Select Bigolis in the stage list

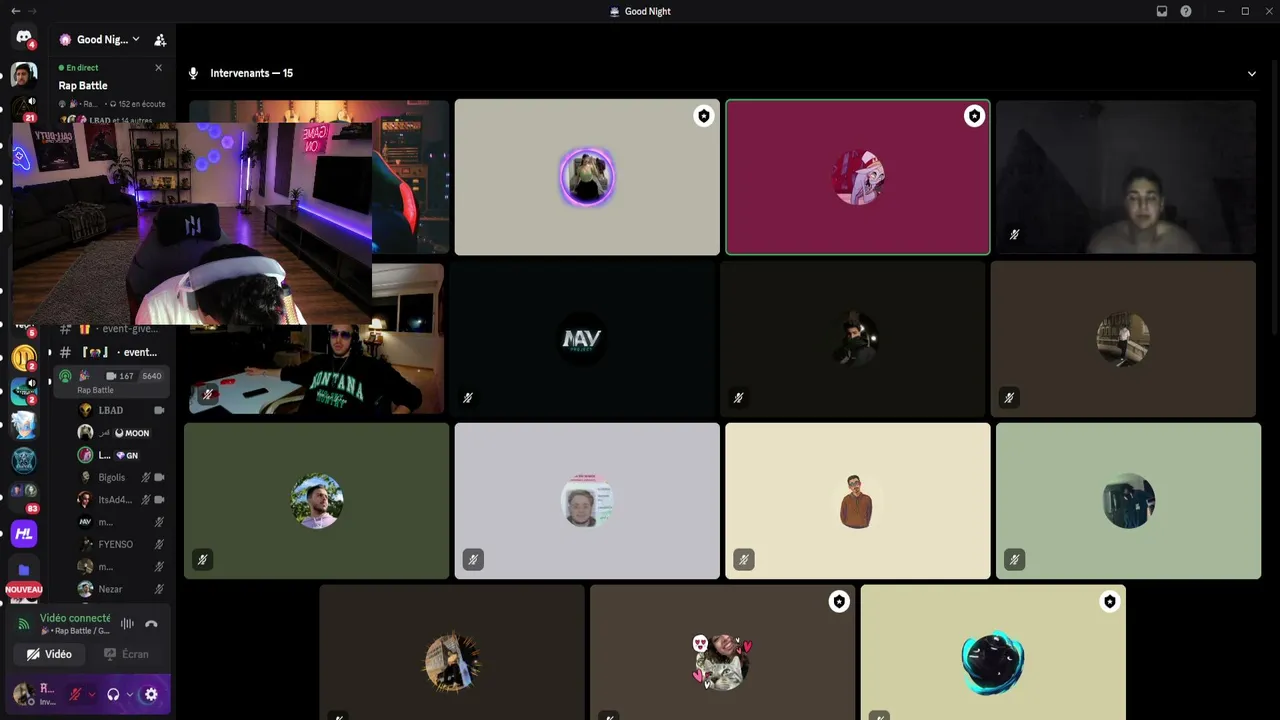pyautogui.click(x=122, y=477)
